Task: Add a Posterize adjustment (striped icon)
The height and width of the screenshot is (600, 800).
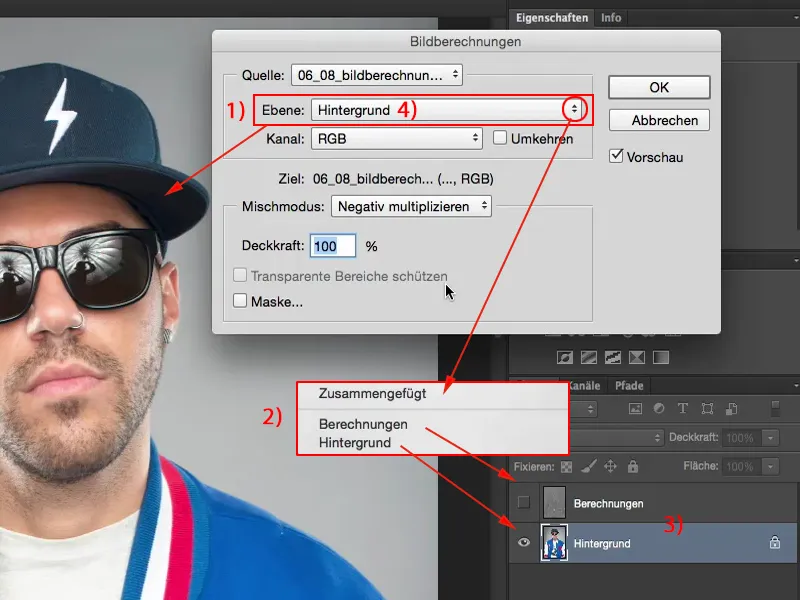Action: coord(589,357)
